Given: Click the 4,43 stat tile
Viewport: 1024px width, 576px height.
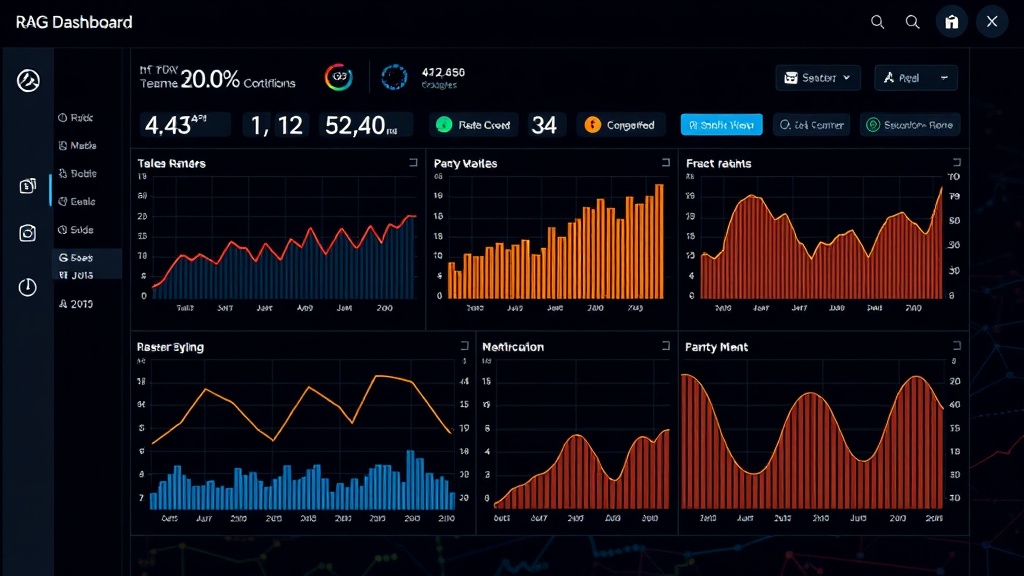Looking at the screenshot, I should click(x=185, y=125).
